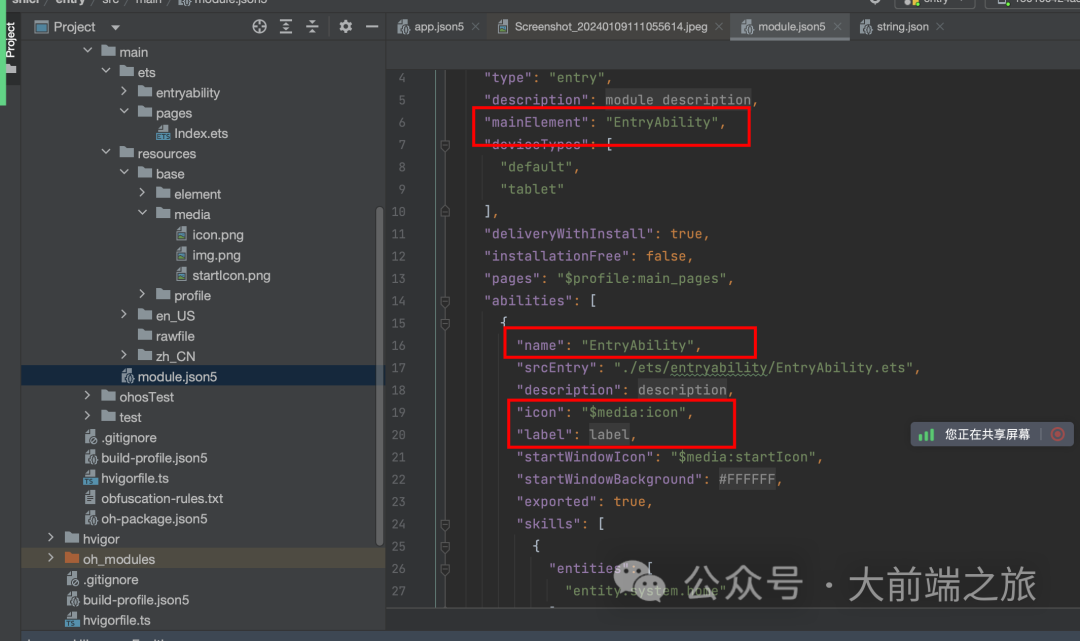The height and width of the screenshot is (641, 1080).
Task: Click "$profile:main_pages" value on line 13
Action: pyautogui.click(x=642, y=279)
